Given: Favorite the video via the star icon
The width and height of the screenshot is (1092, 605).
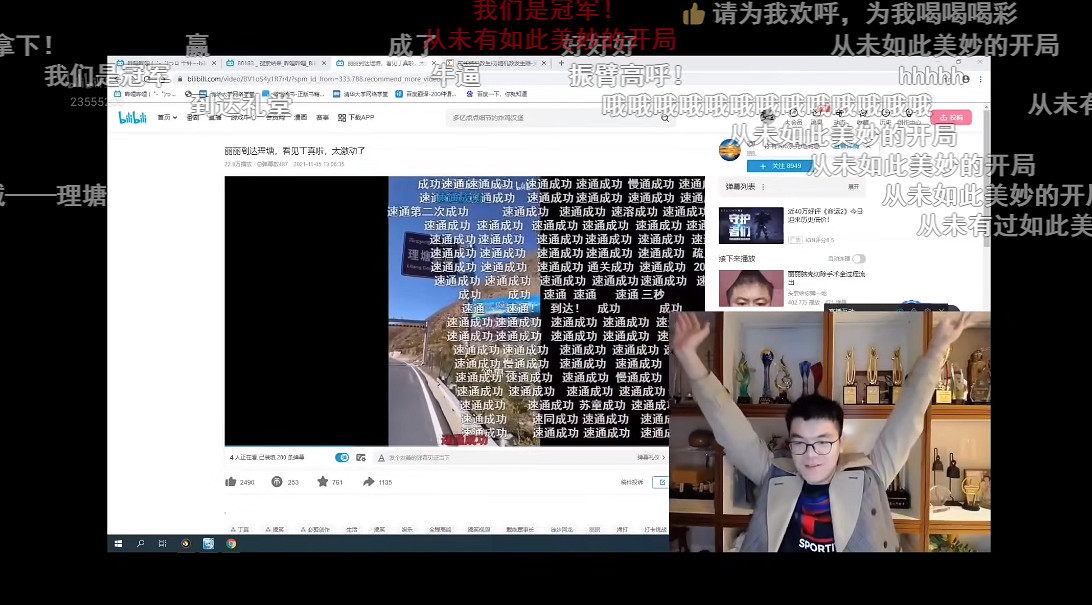Looking at the screenshot, I should tap(321, 482).
